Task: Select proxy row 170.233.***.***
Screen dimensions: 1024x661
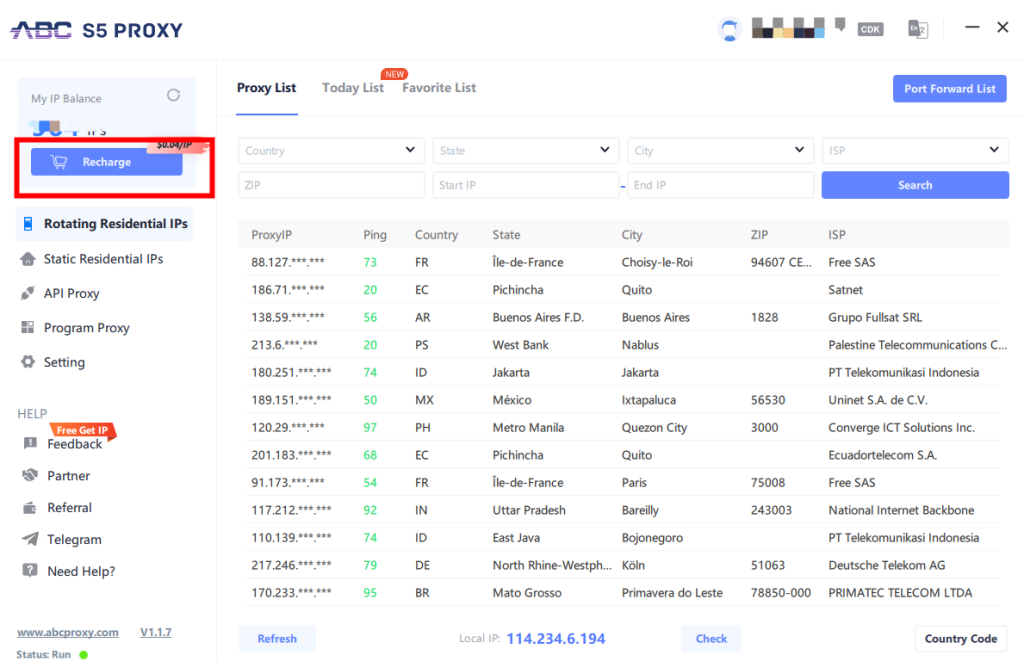Action: pyautogui.click(x=623, y=592)
